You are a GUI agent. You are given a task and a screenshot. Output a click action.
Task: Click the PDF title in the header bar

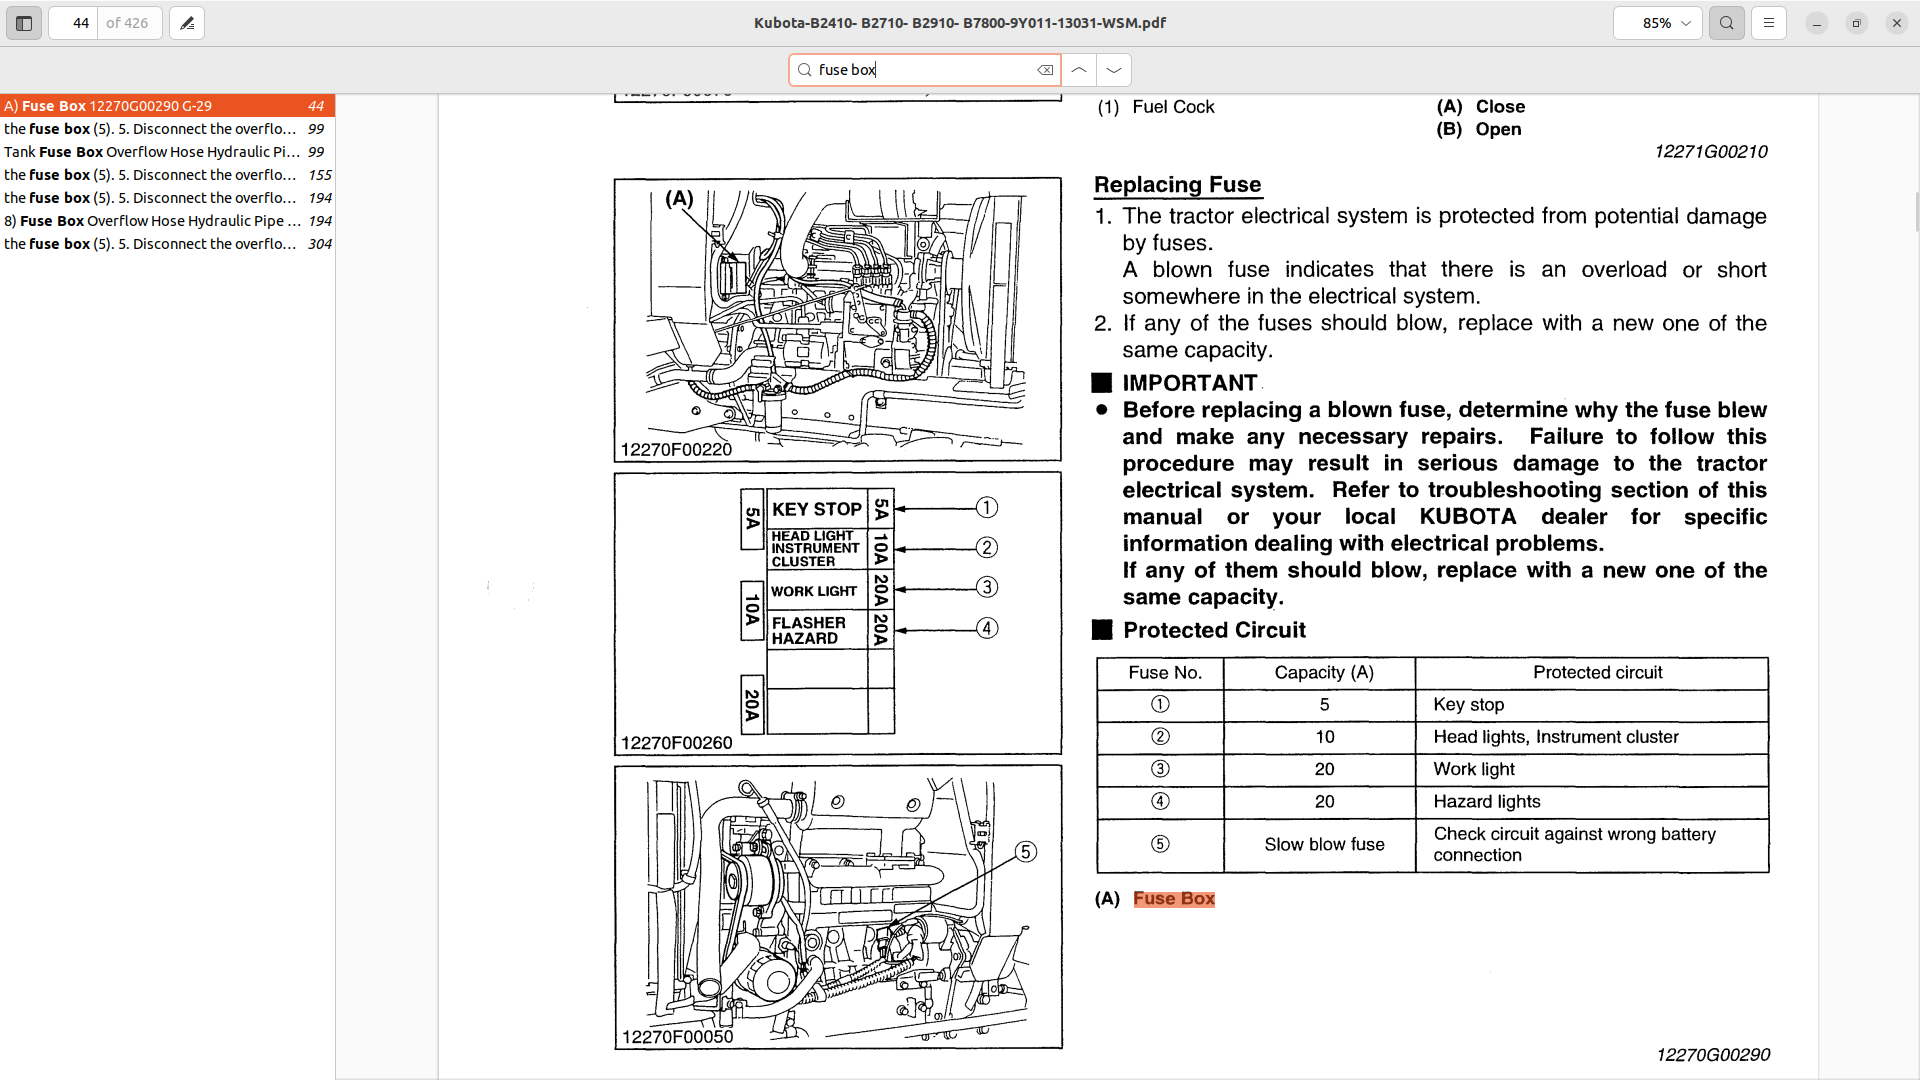[x=960, y=23]
